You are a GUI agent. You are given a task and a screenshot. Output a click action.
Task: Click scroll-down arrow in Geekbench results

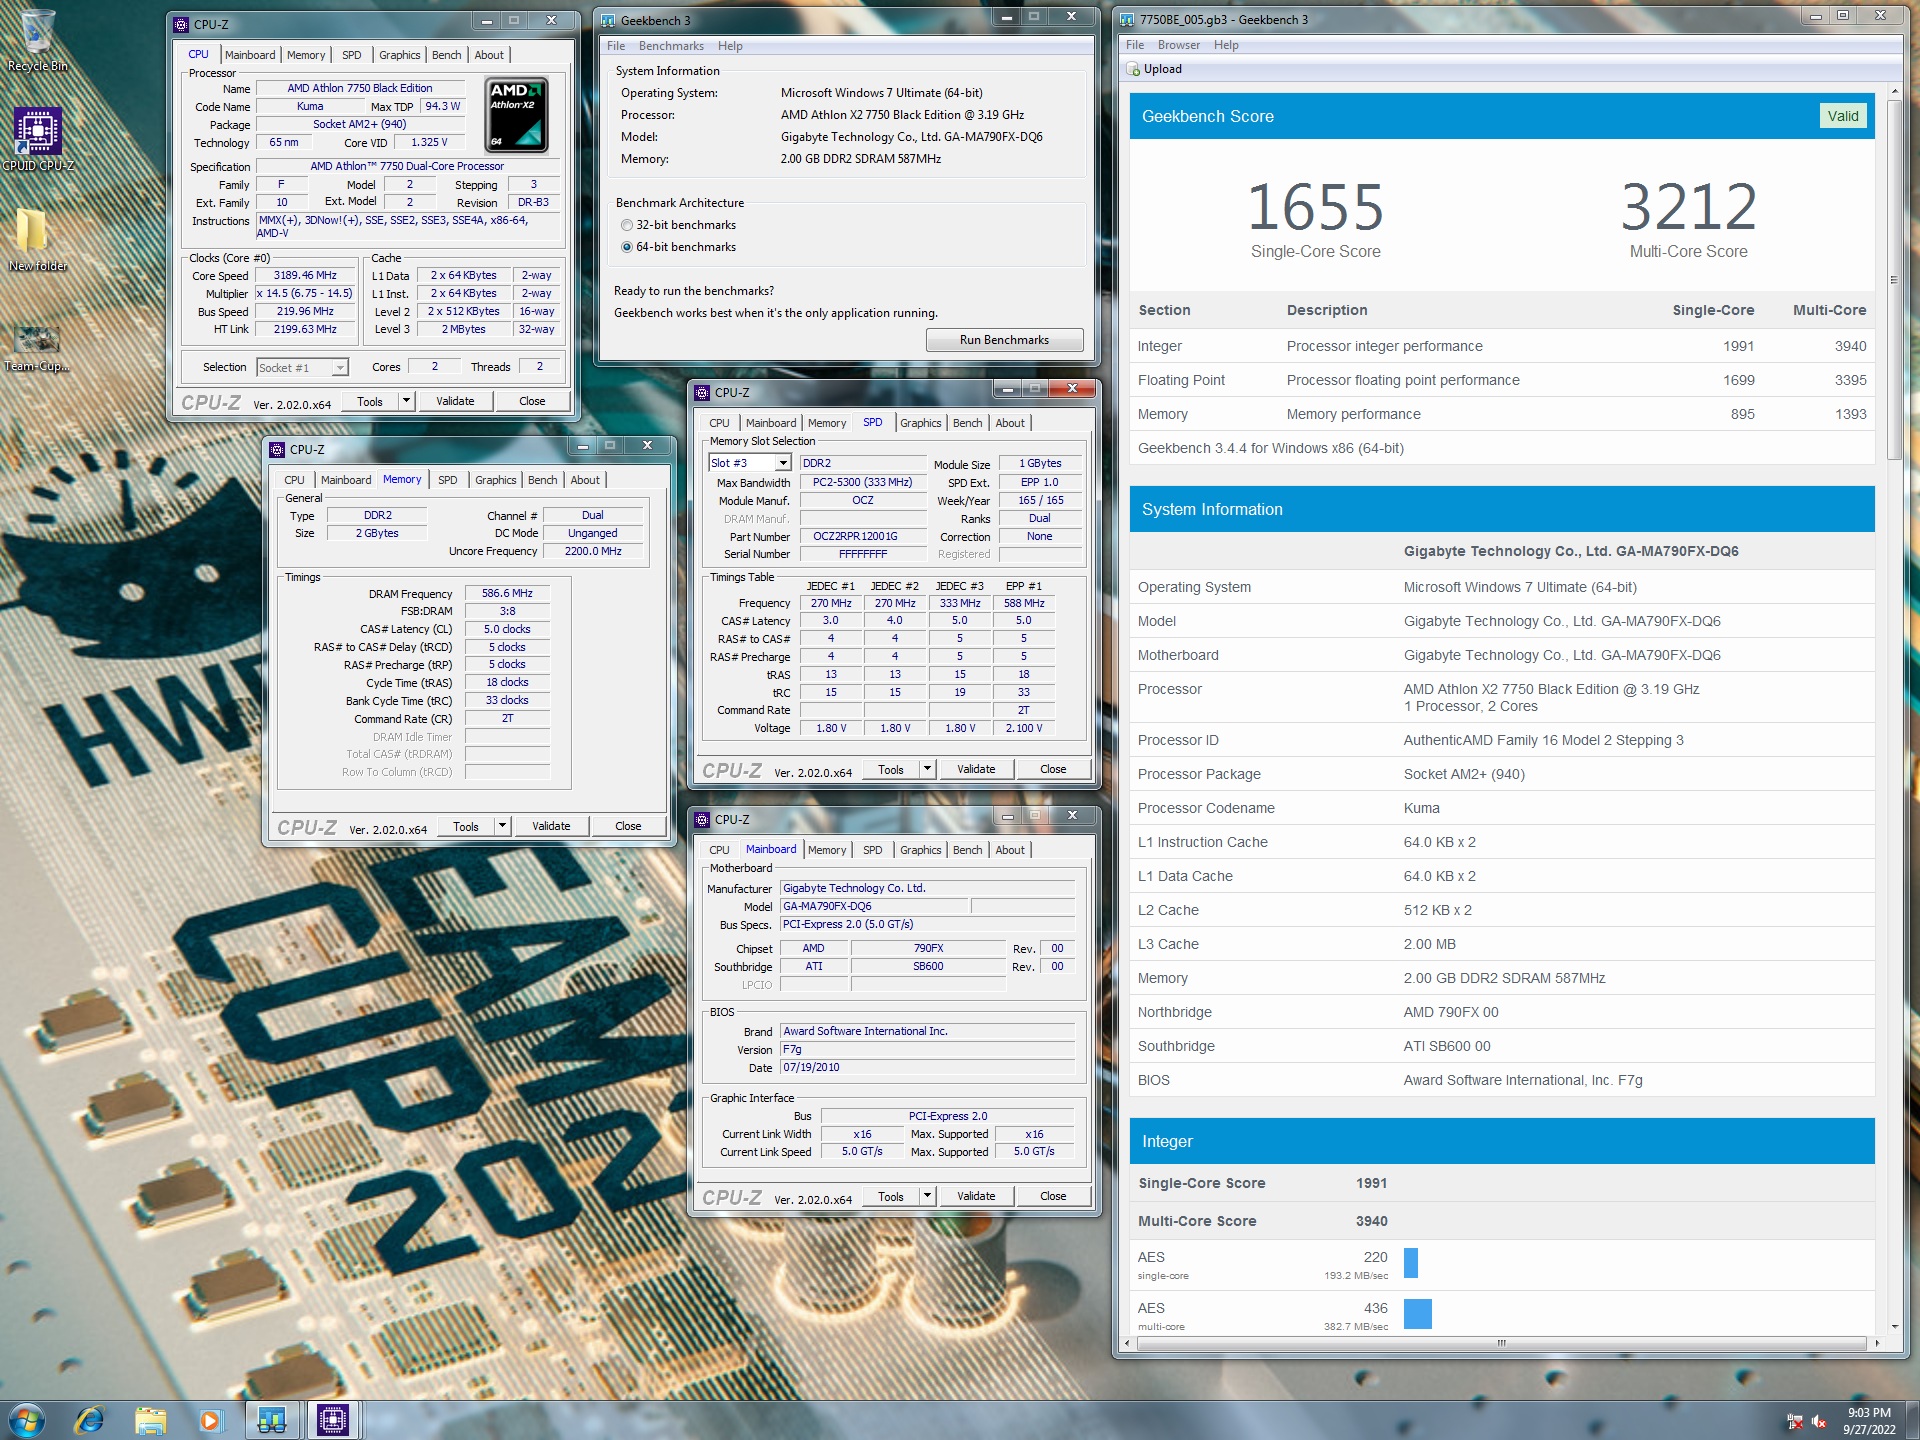1893,1327
